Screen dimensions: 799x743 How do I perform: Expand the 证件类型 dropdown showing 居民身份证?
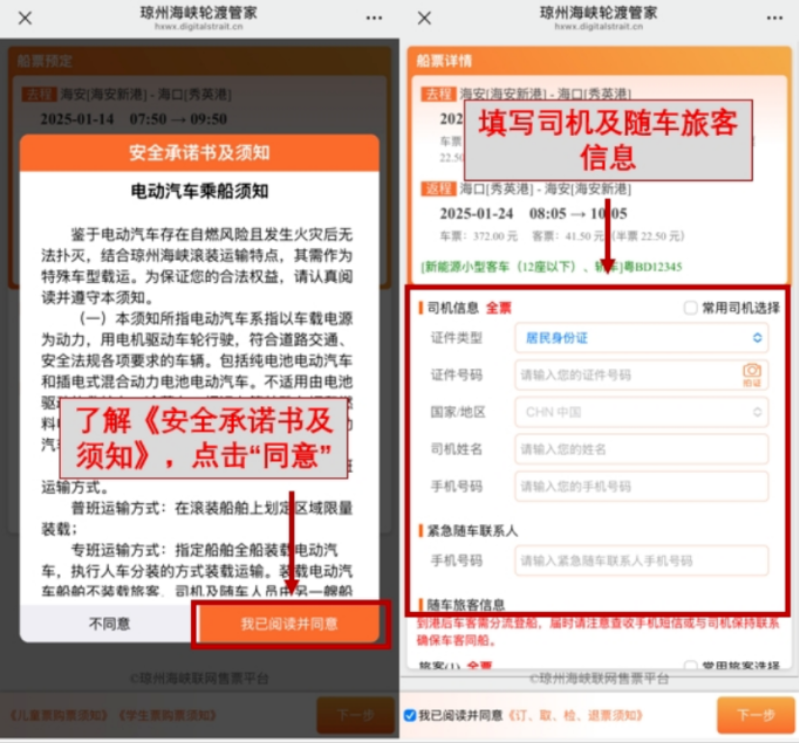pyautogui.click(x=641, y=338)
